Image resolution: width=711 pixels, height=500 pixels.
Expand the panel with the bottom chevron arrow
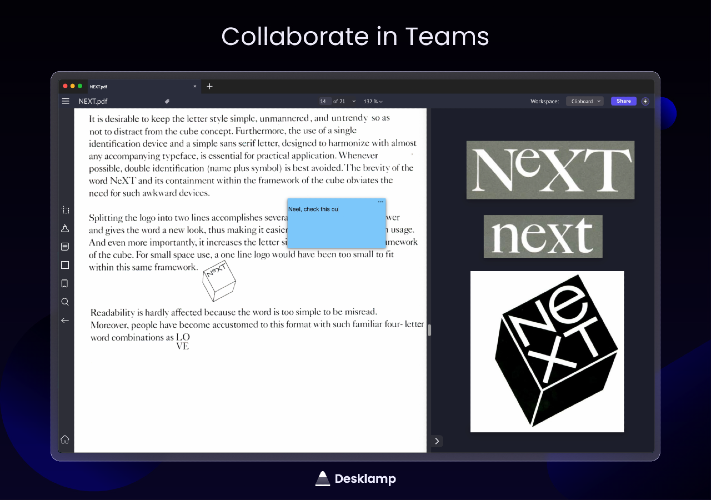(437, 441)
